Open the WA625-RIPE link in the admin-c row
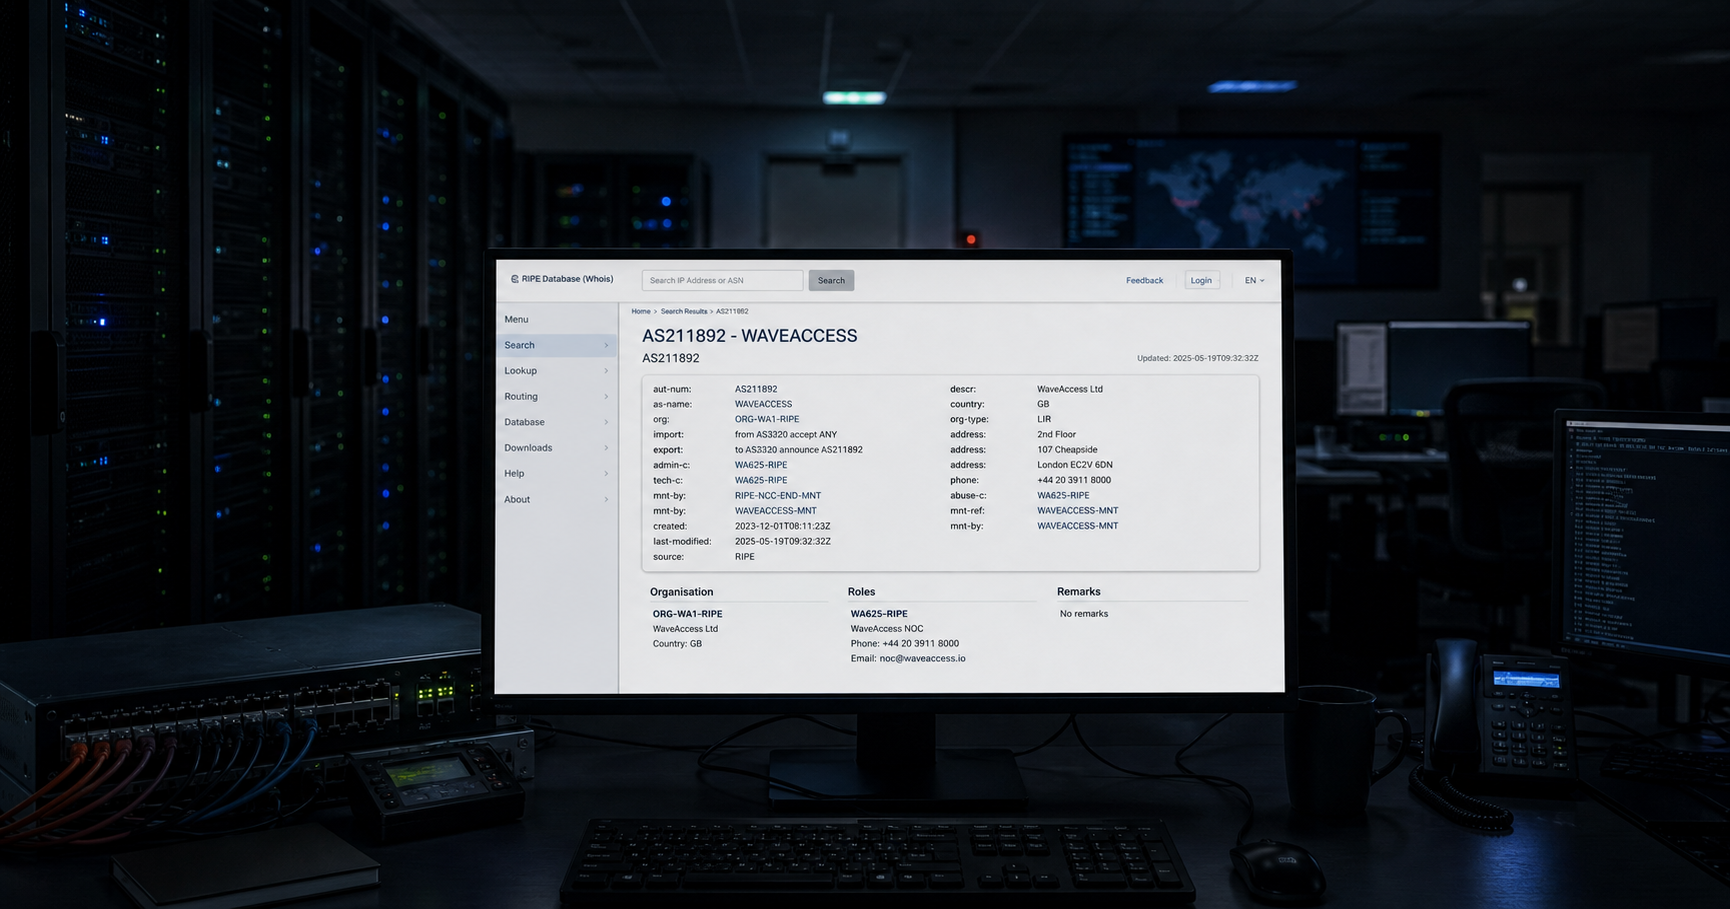Screen dimensions: 1730x909 [761, 465]
